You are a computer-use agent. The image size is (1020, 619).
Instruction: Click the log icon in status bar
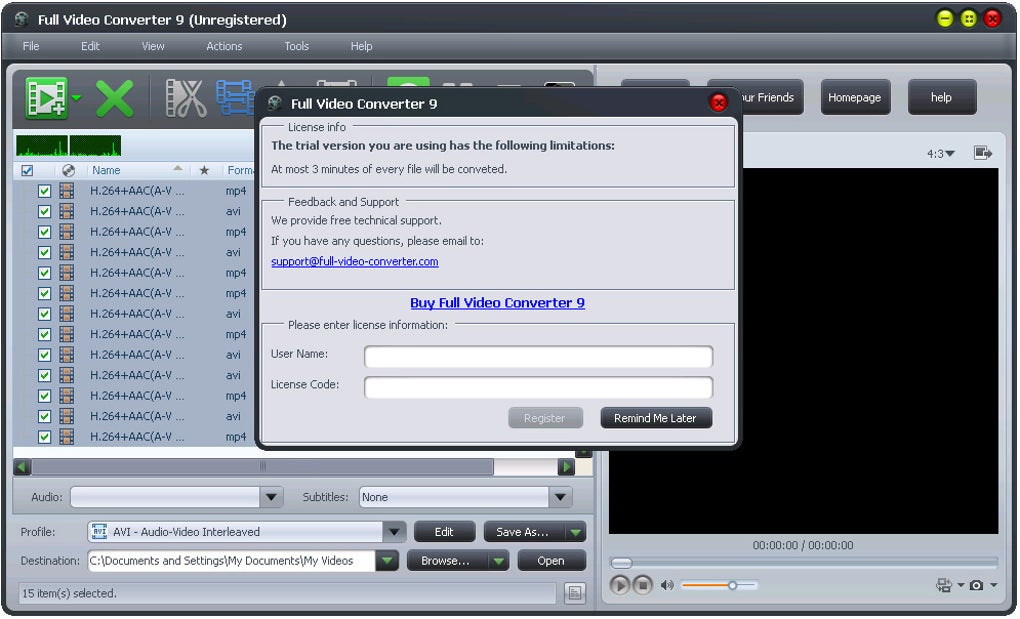[574, 592]
